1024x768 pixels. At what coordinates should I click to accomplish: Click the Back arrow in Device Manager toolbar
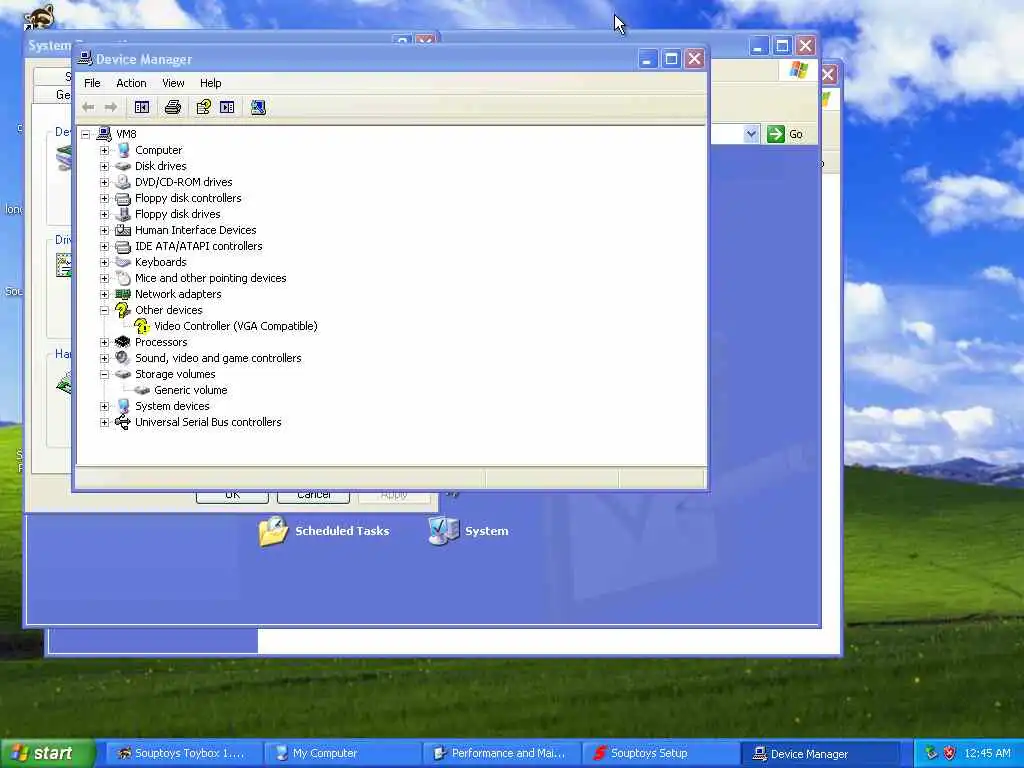coord(88,107)
